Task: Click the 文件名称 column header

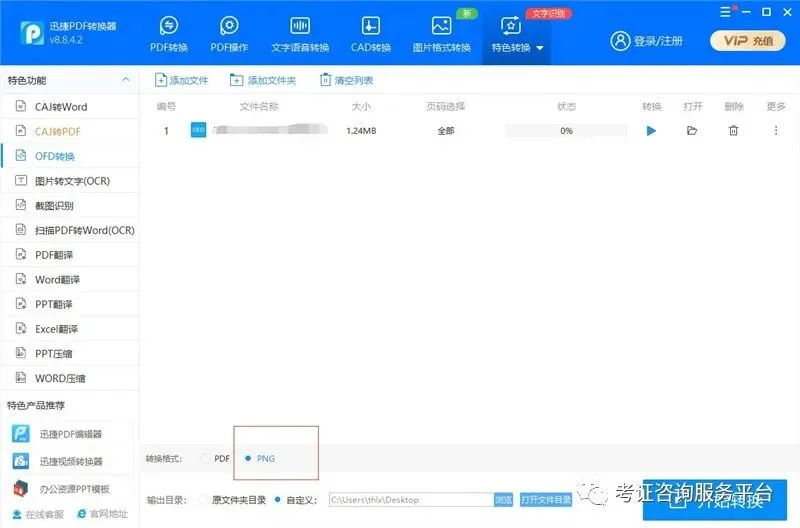Action: coord(259,107)
